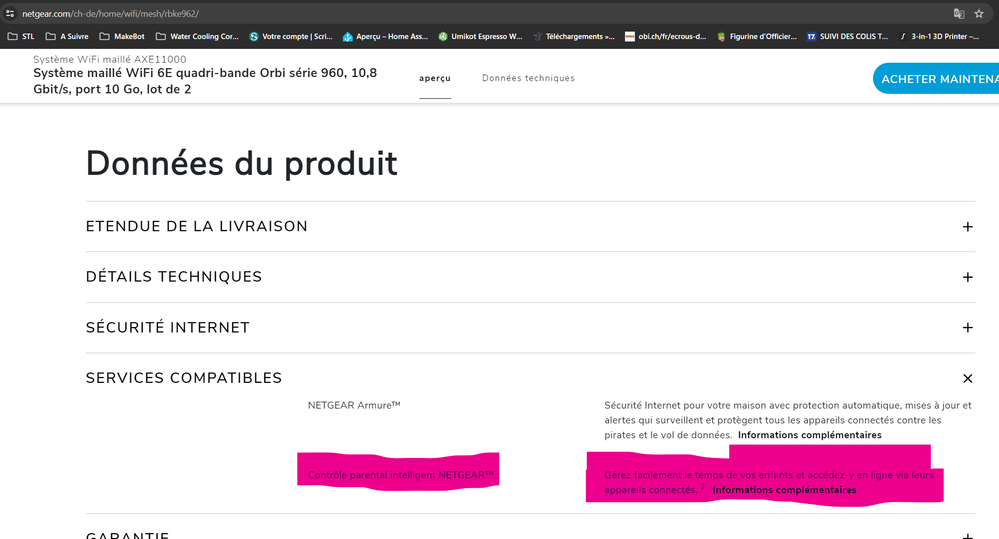Expand ETENDUE DE LA LIVRAISON plus icon
The image size is (999, 539).
967,227
